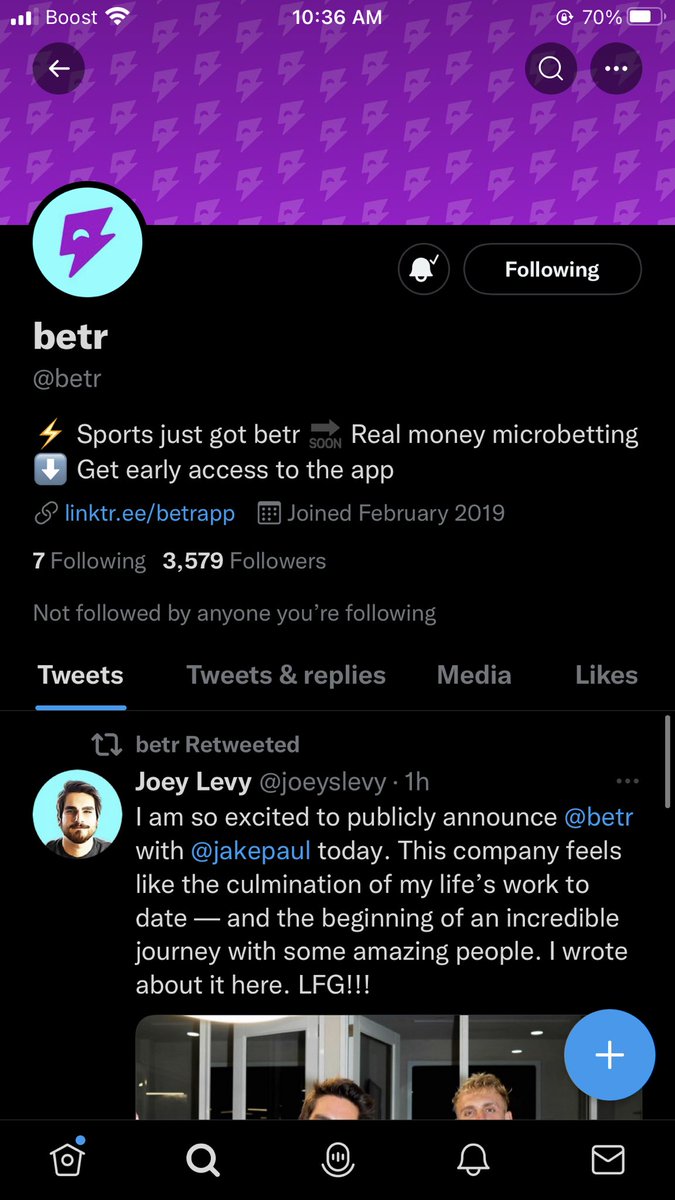Tap the back arrow icon
The image size is (675, 1200).
coord(59,69)
